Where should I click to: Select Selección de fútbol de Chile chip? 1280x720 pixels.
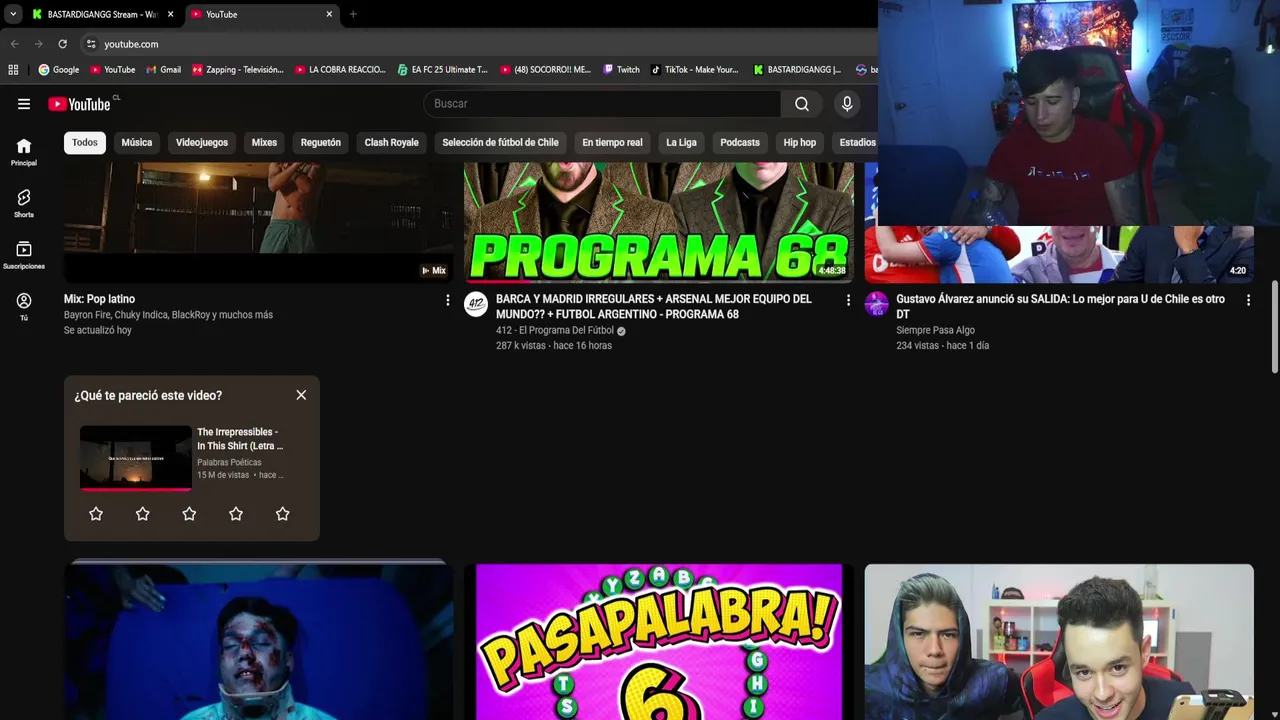coord(500,142)
